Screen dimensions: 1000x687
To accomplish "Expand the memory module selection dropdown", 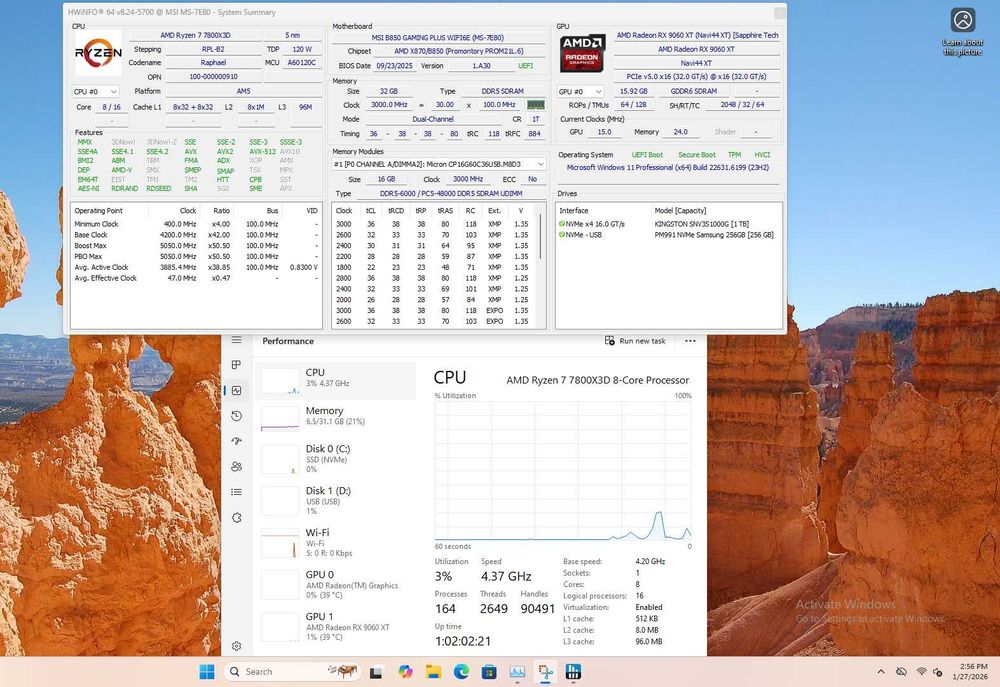I will 540,164.
